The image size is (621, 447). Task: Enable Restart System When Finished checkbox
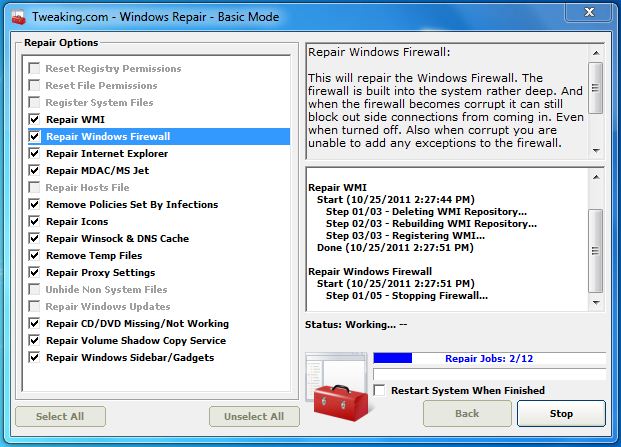[379, 390]
